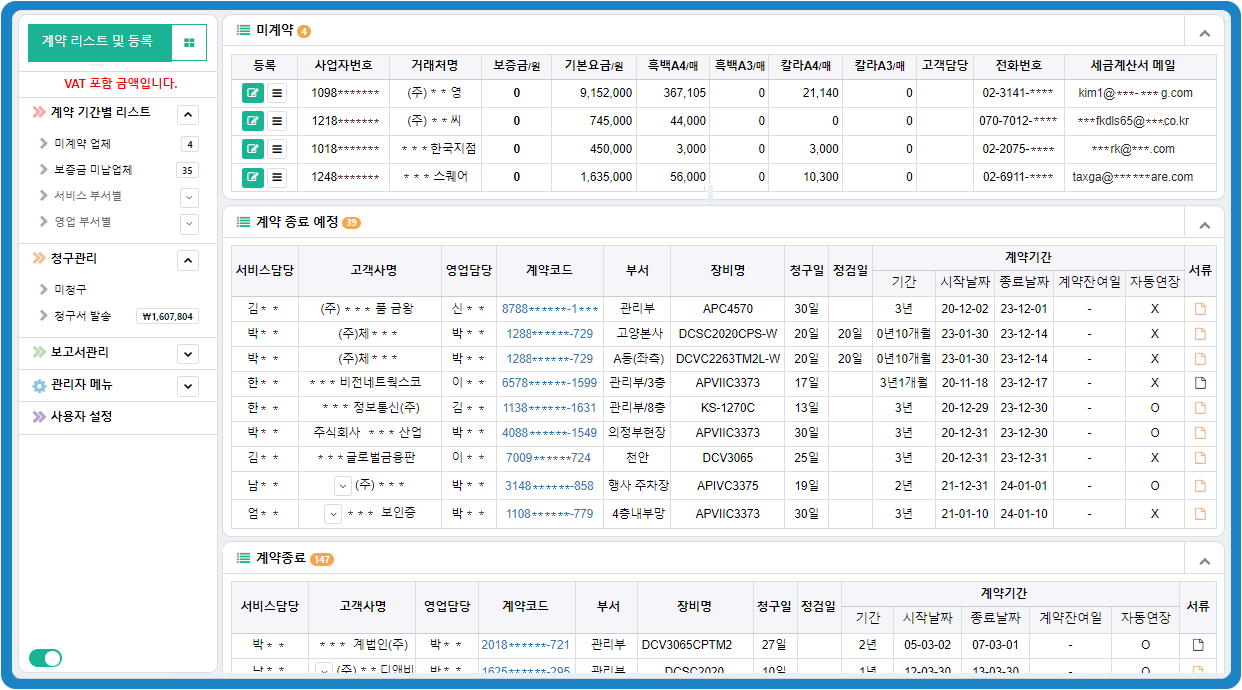
Task: Expand dropdown next to 보인증 customer name
Action: pos(333,514)
